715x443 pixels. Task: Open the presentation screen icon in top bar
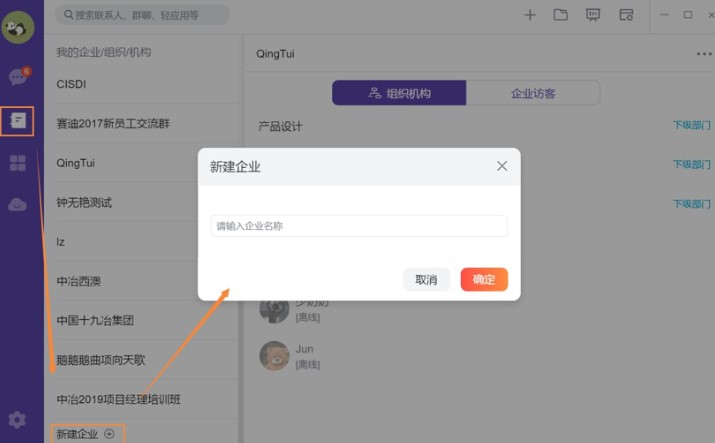(x=593, y=15)
